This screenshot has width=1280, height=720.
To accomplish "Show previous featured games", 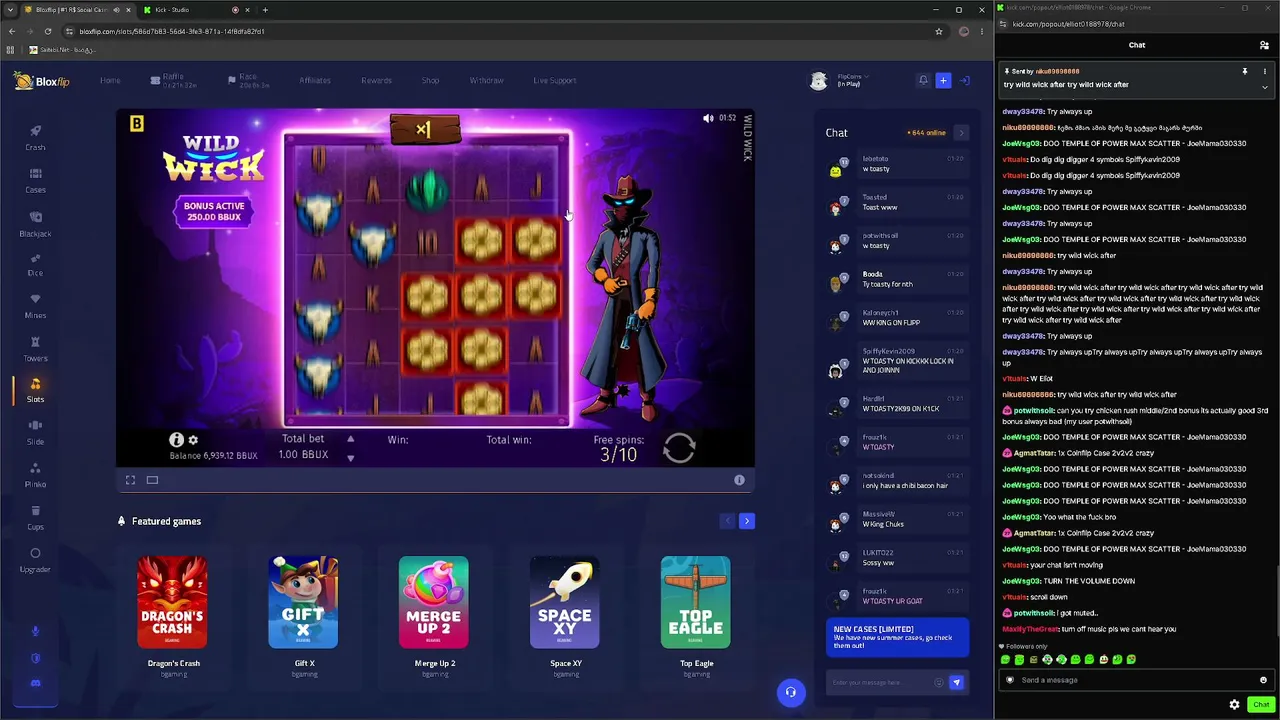I will (727, 521).
